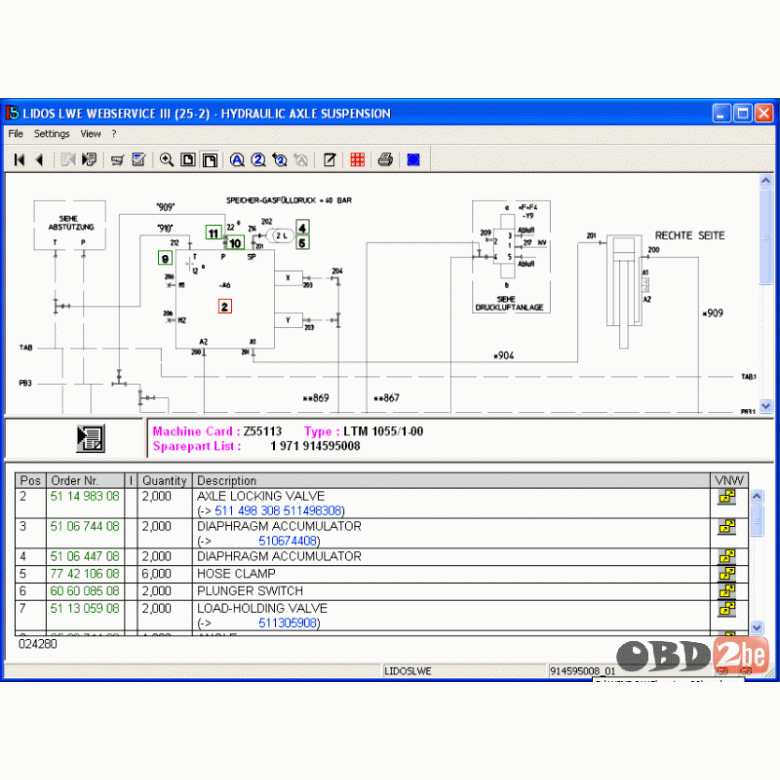Viewport: 780px width, 780px height.
Task: Open the File menu
Action: click(x=15, y=134)
